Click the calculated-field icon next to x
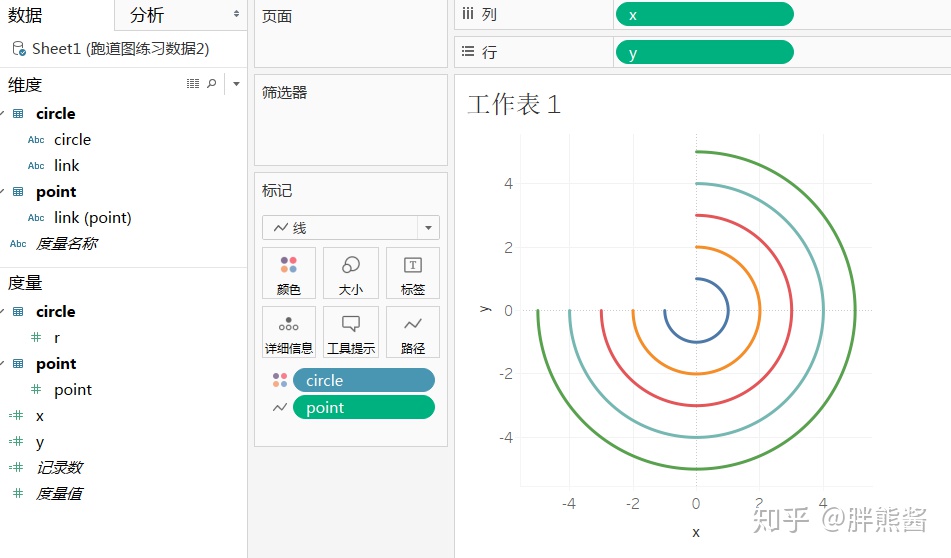 coord(16,415)
